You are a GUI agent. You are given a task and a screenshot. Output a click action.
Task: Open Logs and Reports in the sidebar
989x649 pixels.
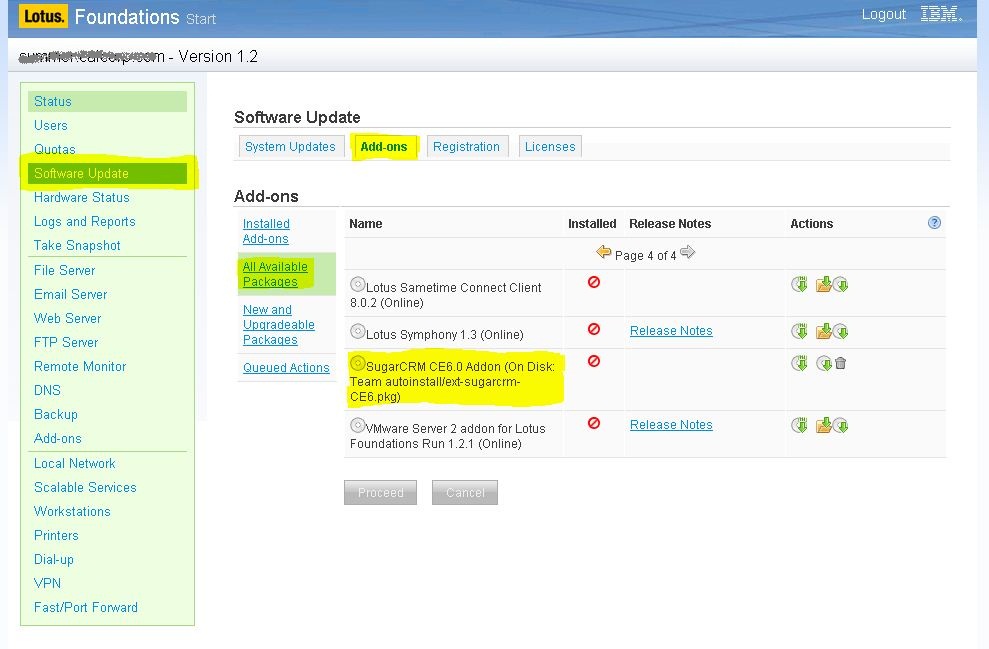pos(85,221)
